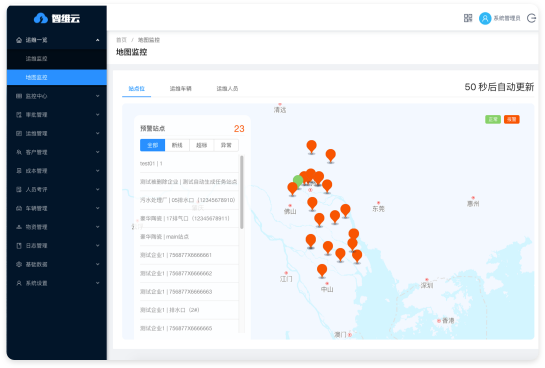Go to 首页 via breadcrumb
The height and width of the screenshot is (368, 545).
pyautogui.click(x=121, y=40)
